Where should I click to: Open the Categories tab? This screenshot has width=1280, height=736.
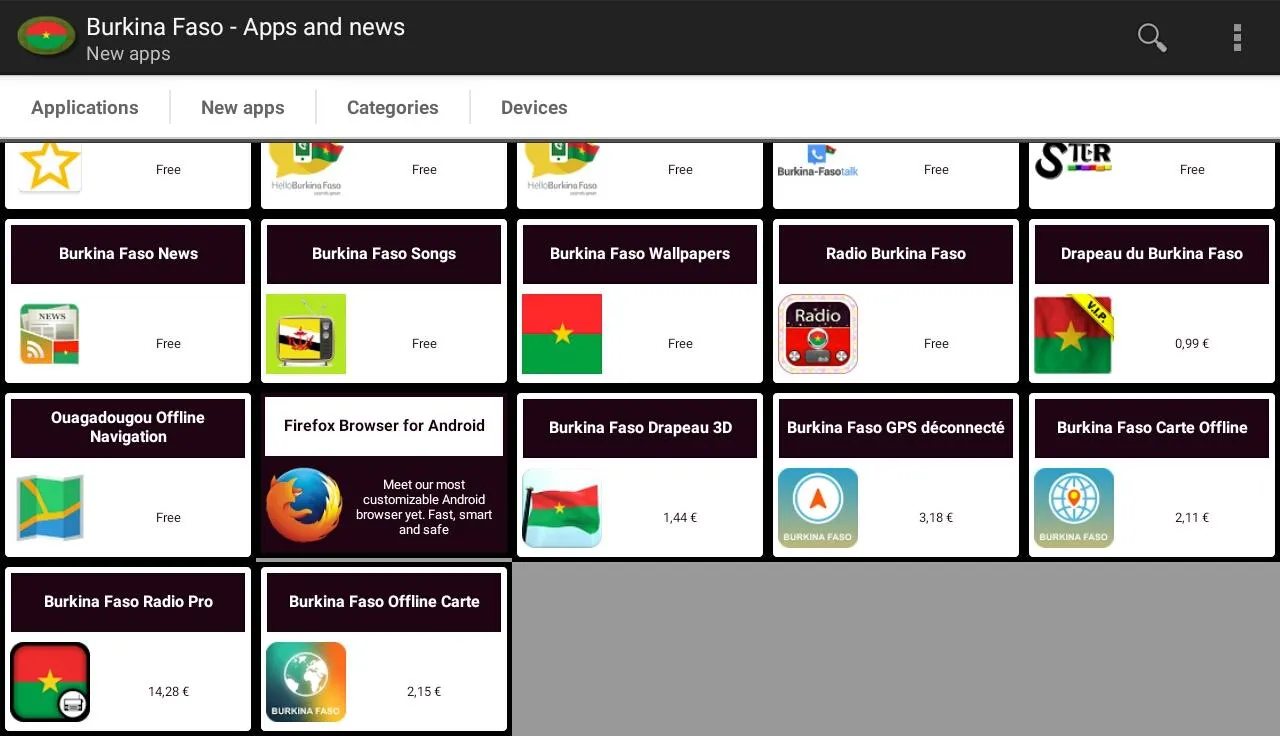[393, 107]
